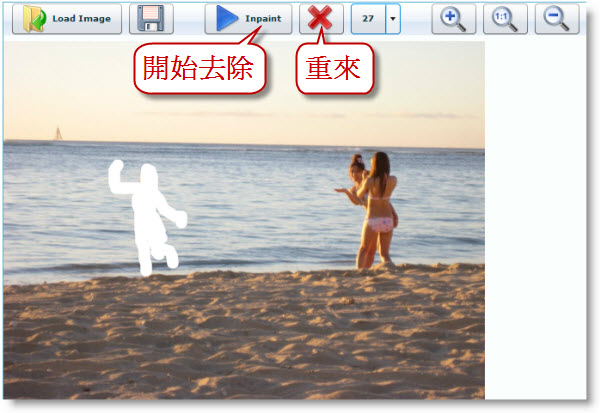
Task: Zoom out with the minus magnifier icon
Action: pyautogui.click(x=557, y=19)
